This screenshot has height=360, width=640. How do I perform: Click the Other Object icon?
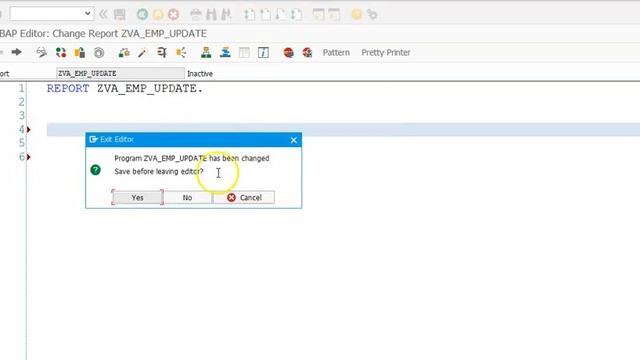(x=80, y=52)
